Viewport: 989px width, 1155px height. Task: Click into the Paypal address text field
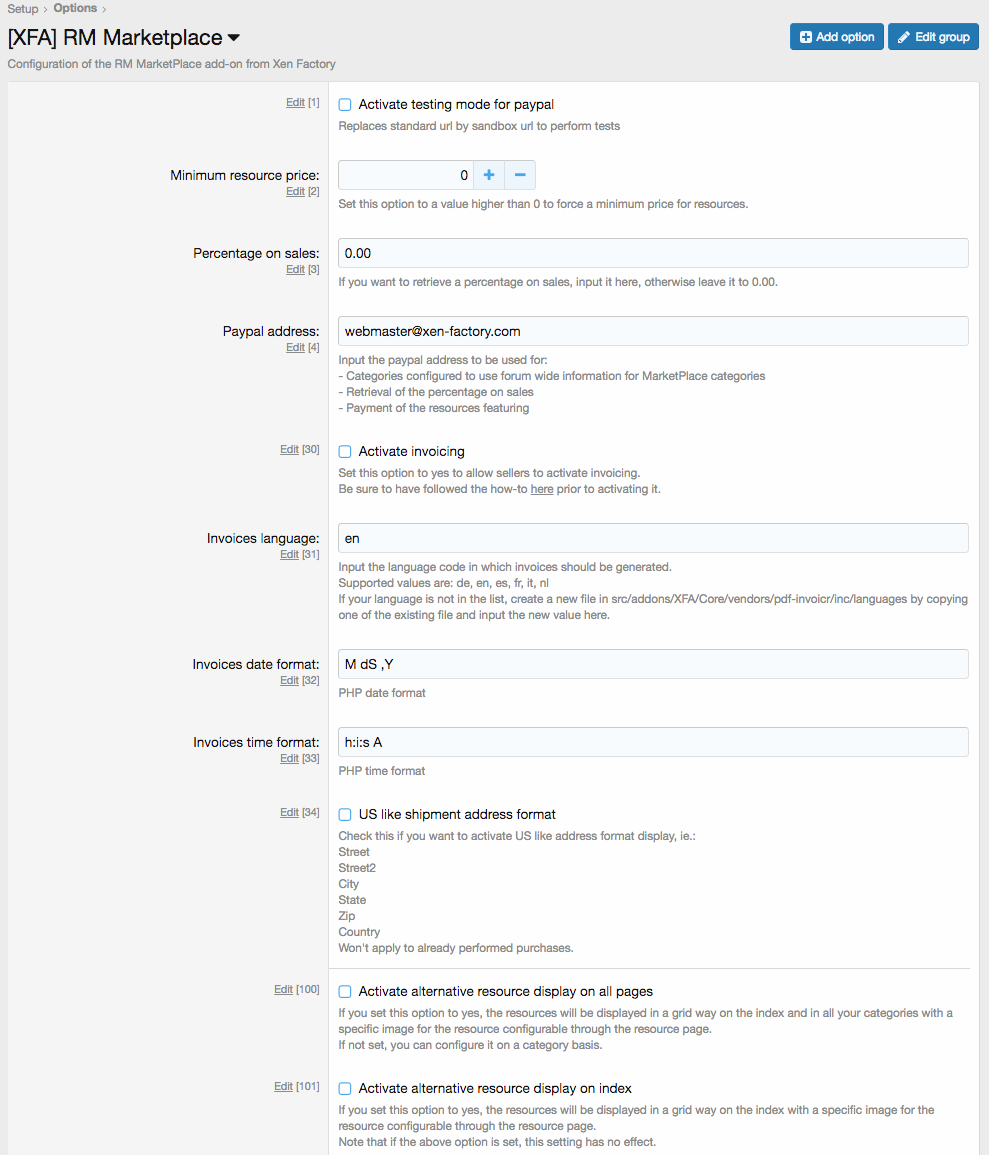pos(653,331)
